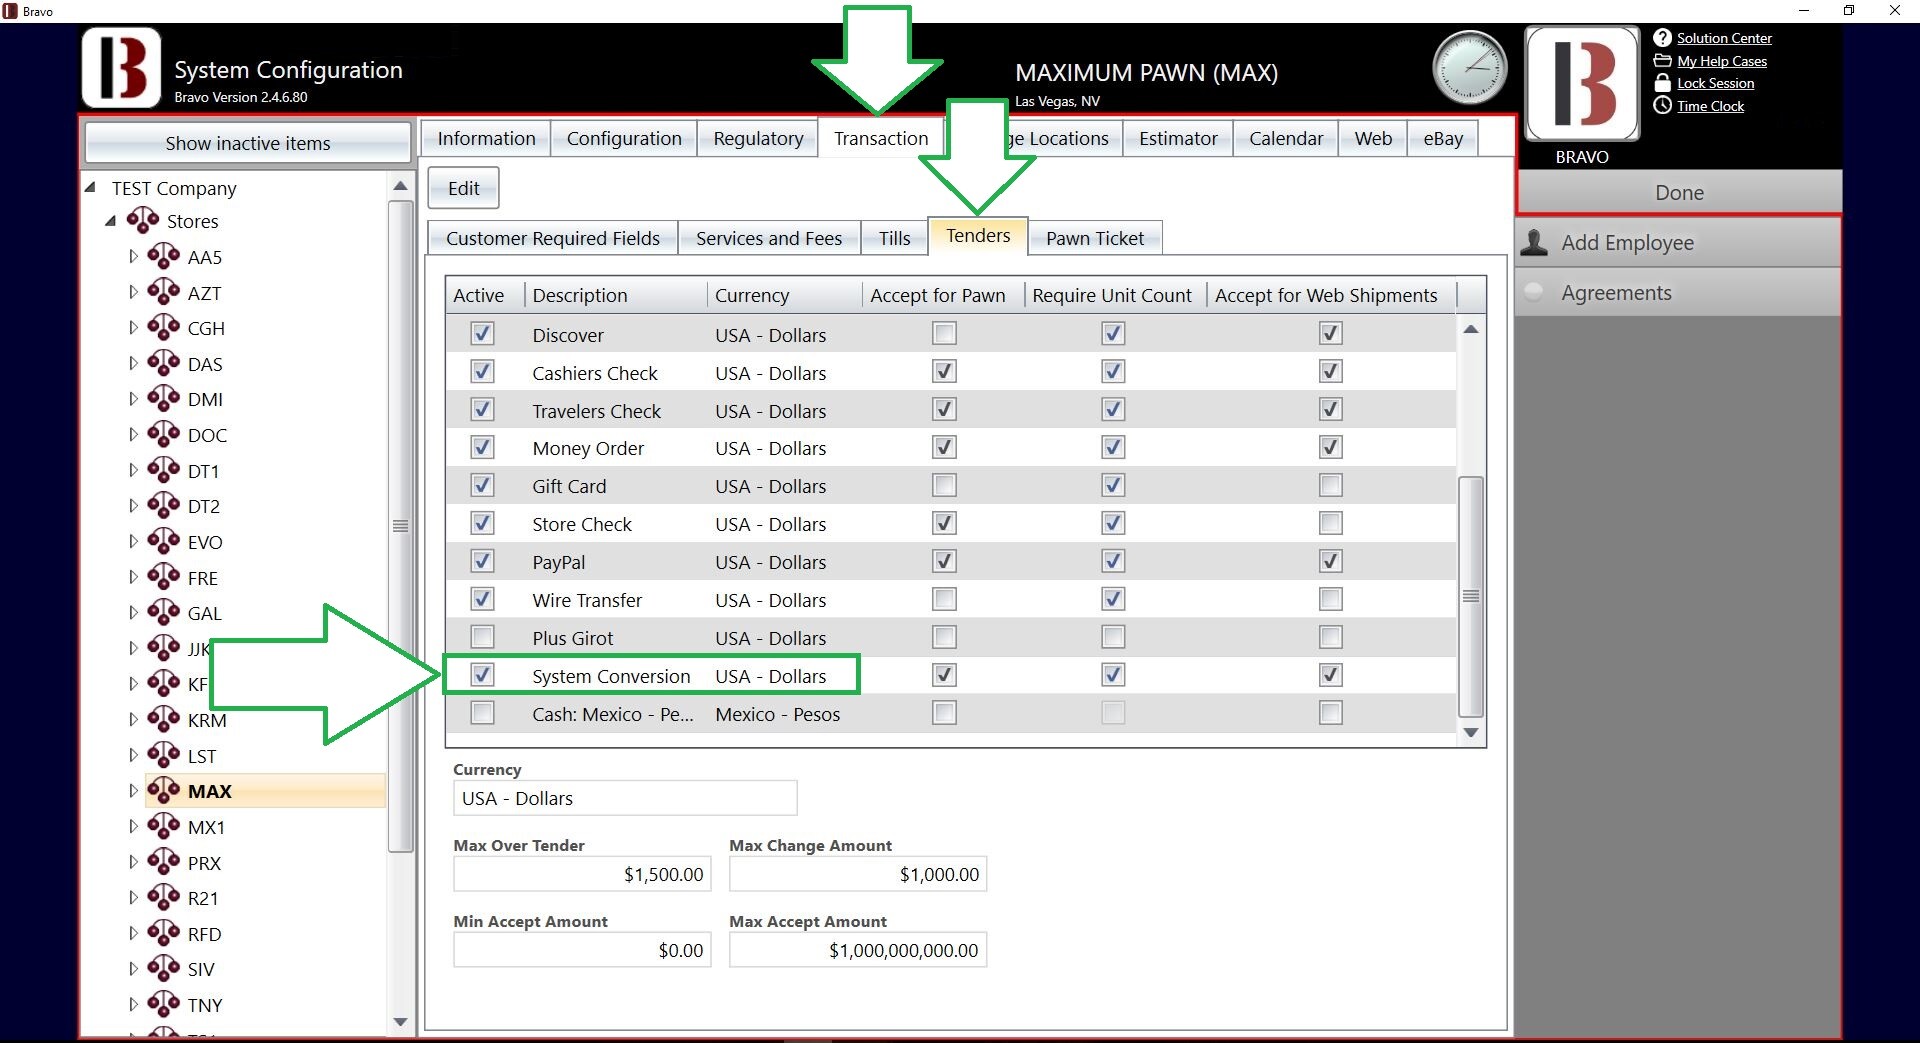Click the Bravo logo next to System Configuration
This screenshot has height=1043, width=1920.
click(121, 68)
